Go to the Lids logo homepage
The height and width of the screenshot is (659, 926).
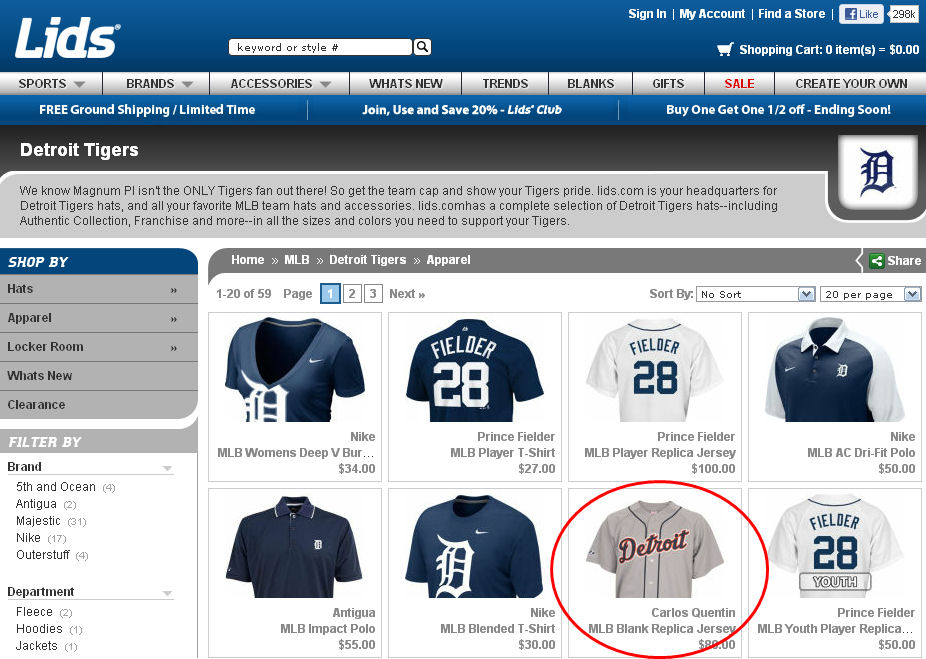pos(67,38)
